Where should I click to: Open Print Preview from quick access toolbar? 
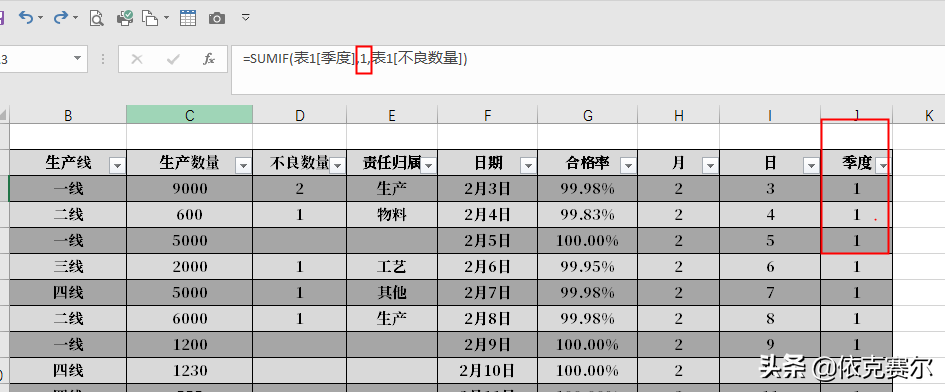click(96, 18)
